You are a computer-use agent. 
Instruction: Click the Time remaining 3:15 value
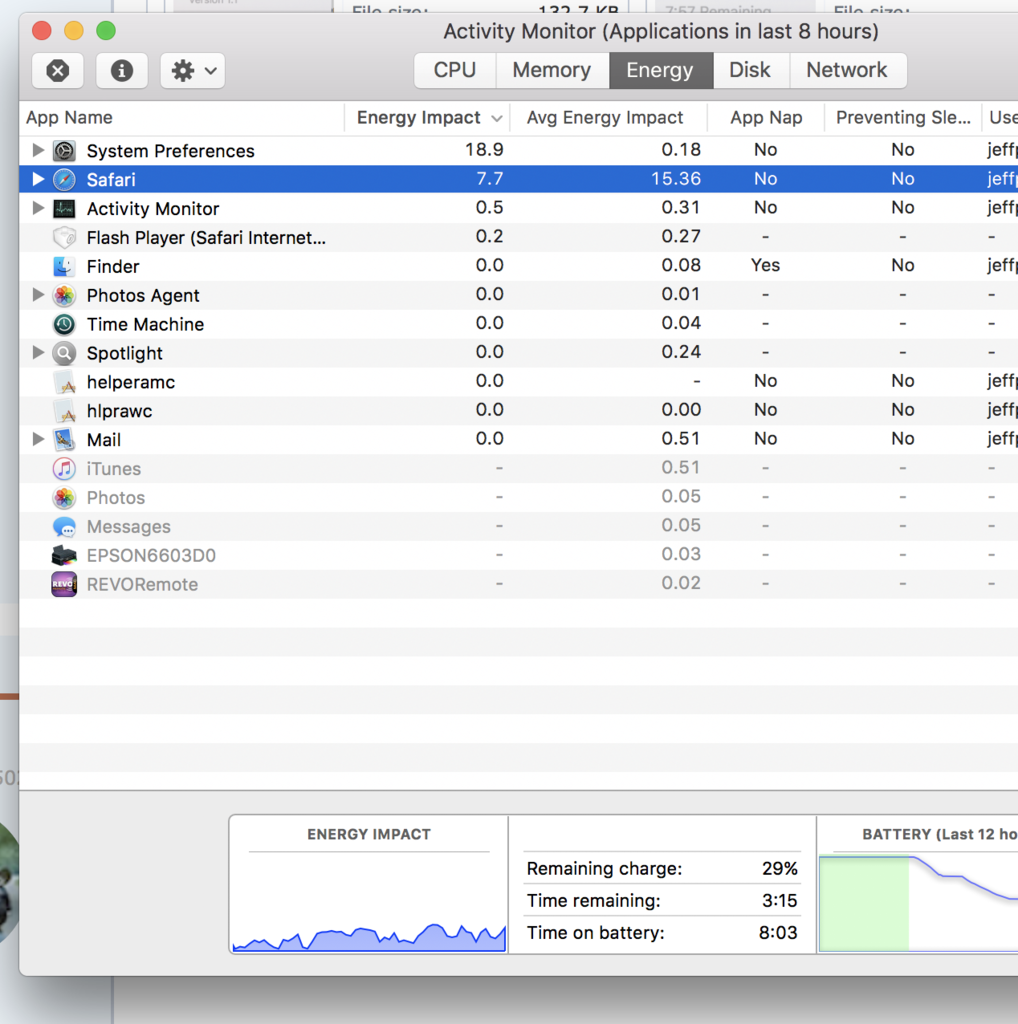coord(780,901)
